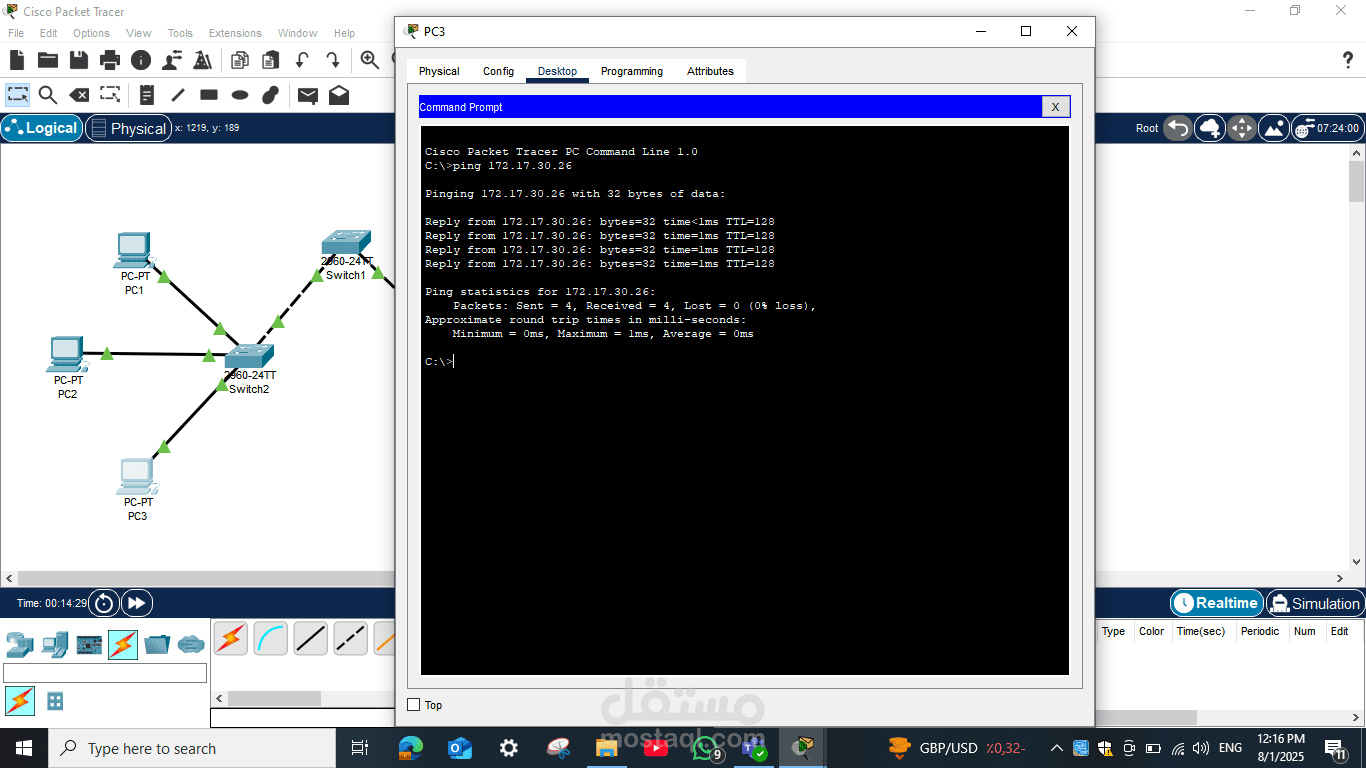The width and height of the screenshot is (1366, 768).
Task: Click the Redo arrow icon
Action: coord(332,60)
